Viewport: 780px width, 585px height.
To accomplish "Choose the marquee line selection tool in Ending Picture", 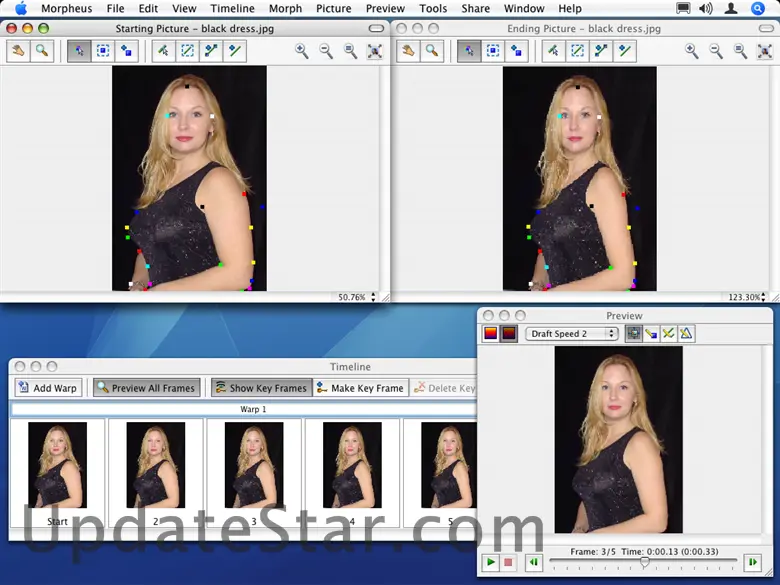I will coord(577,51).
